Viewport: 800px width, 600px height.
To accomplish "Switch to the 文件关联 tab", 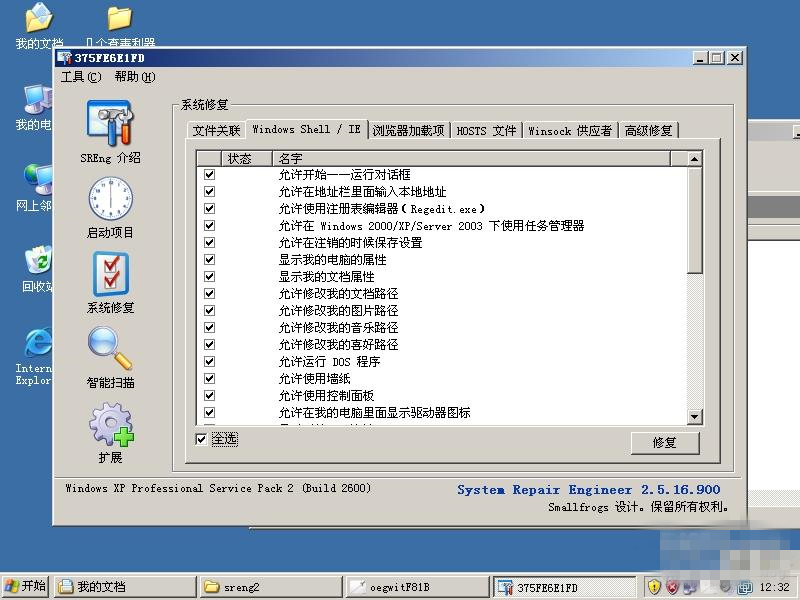I will (216, 131).
